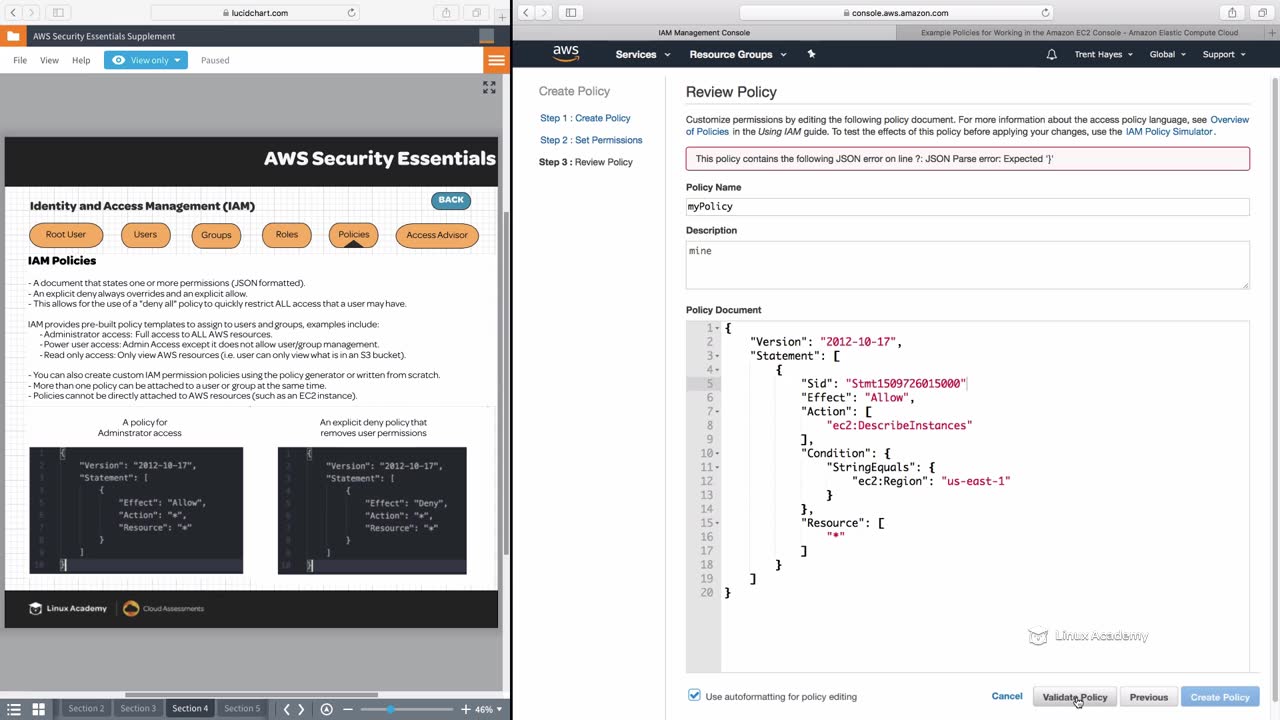The image size is (1280, 720).
Task: Cancel the policy review
Action: pos(1007,696)
